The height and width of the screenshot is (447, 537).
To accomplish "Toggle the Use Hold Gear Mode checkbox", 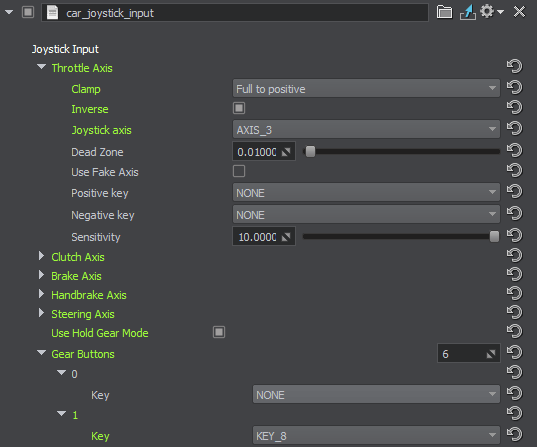I will coord(219,332).
